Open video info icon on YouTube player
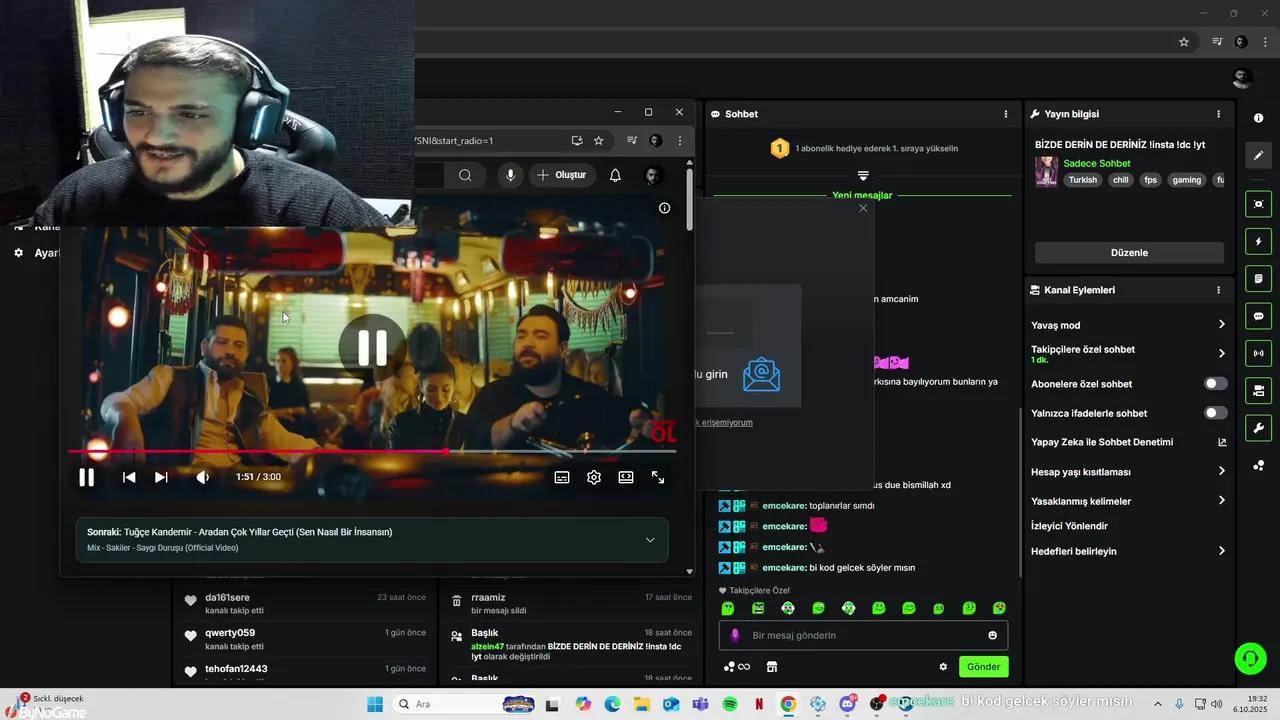 coord(664,208)
